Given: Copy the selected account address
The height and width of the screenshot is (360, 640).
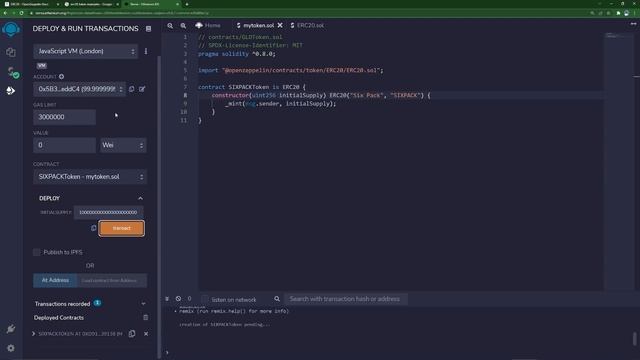Looking at the screenshot, I should tap(131, 89).
